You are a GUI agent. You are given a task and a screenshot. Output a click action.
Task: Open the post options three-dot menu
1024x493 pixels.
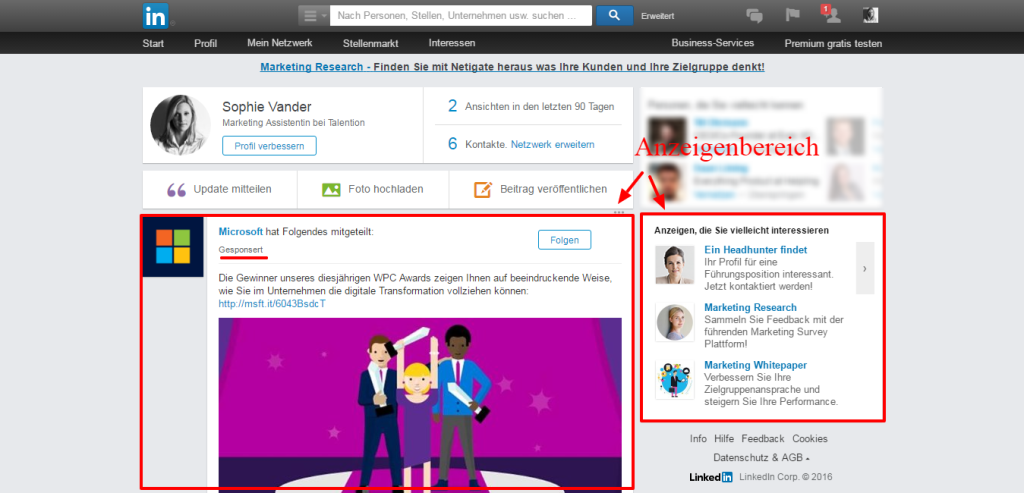point(619,212)
